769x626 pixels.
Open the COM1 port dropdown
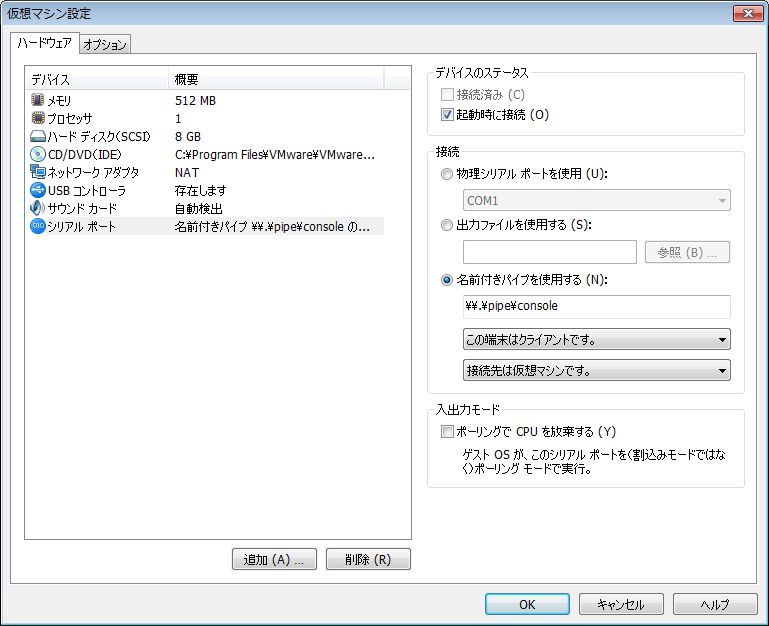[x=596, y=200]
